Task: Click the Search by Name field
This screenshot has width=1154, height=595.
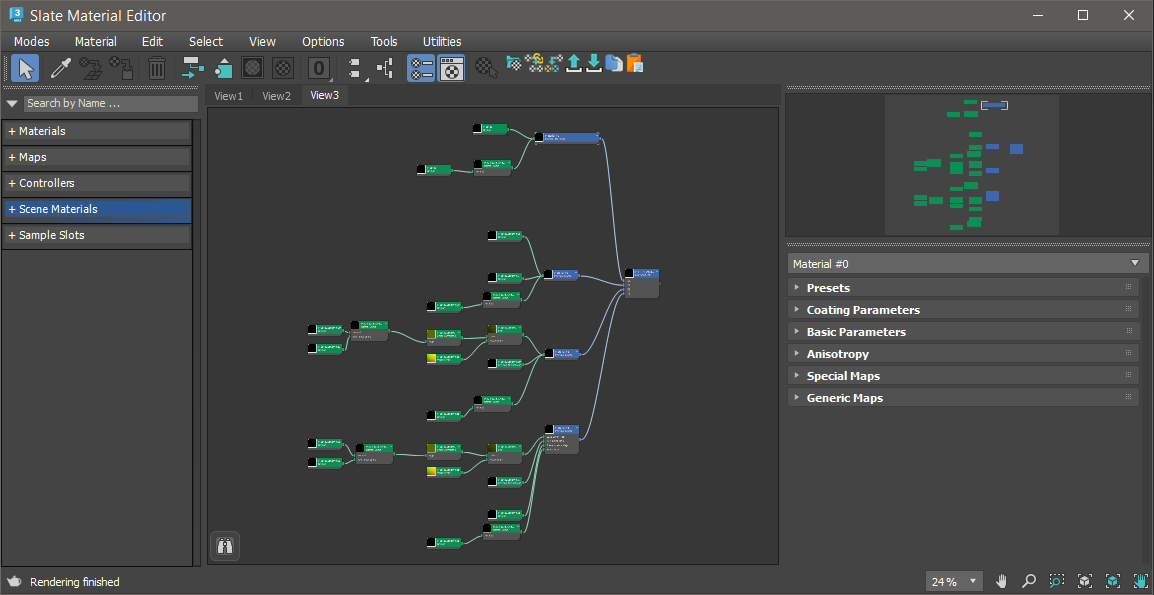Action: [x=110, y=103]
